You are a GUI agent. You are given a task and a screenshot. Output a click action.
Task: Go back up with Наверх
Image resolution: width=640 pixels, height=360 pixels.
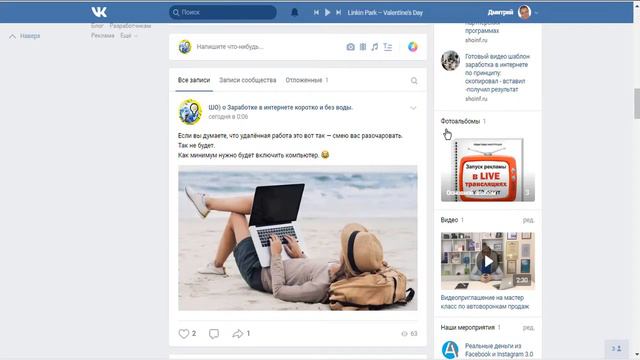click(24, 36)
